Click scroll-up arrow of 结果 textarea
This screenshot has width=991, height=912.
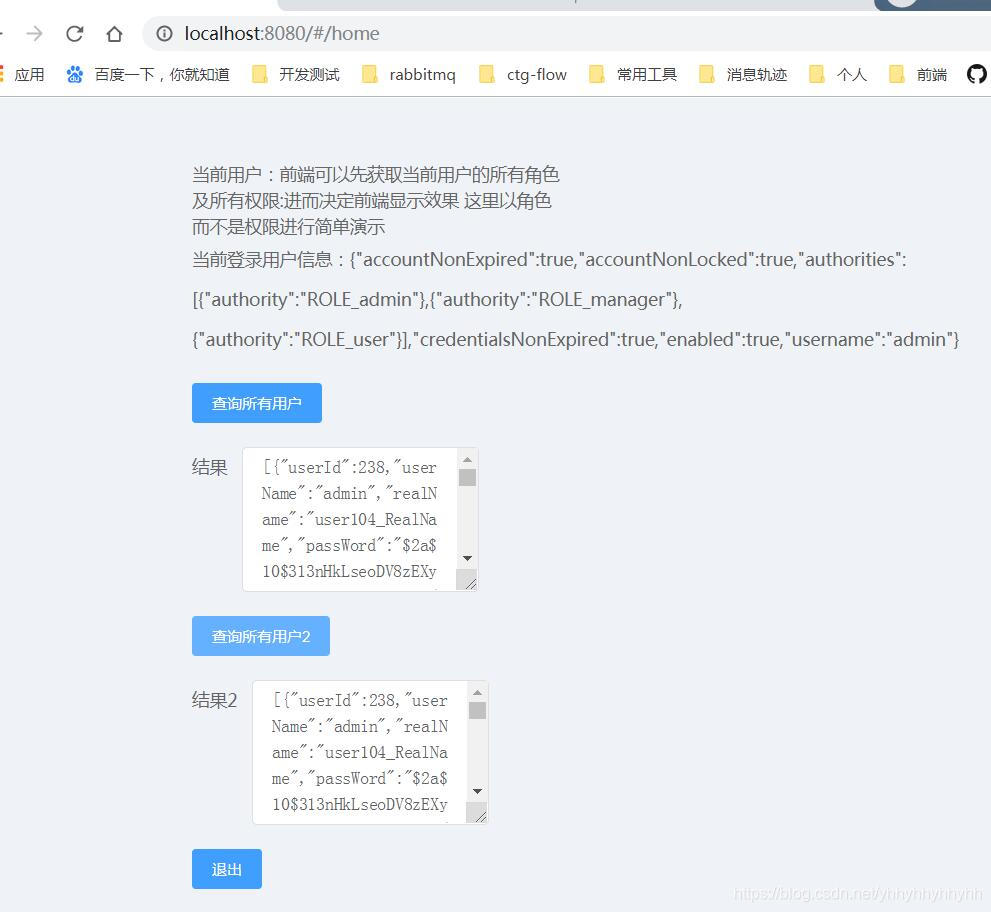[468, 459]
